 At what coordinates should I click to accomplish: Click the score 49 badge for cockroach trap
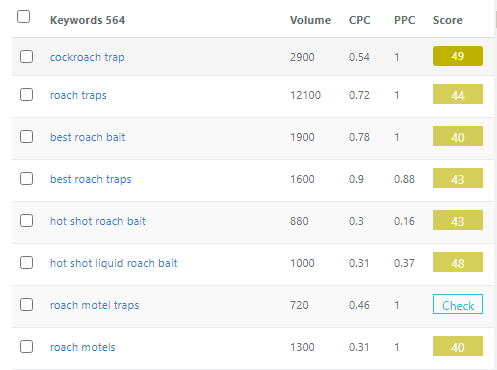(458, 56)
